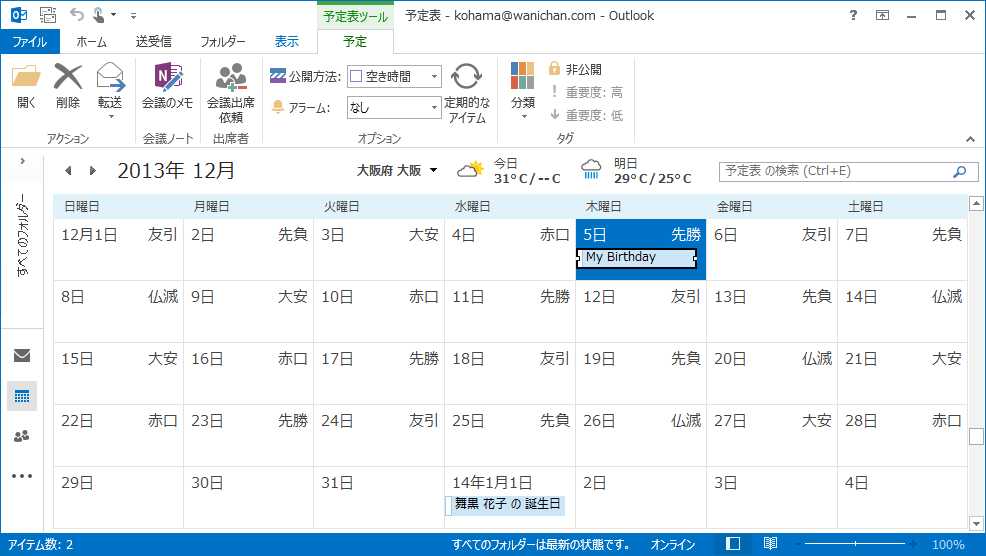This screenshot has height=556, width=986.
Task: Zoom in with plus button
Action: point(912,543)
